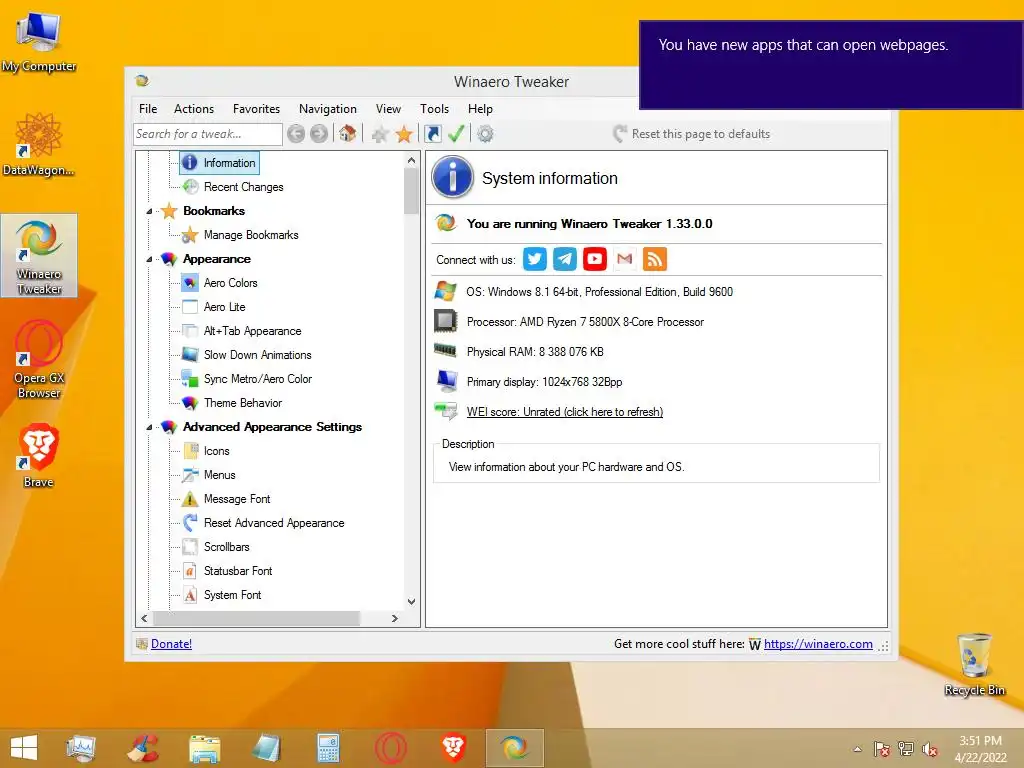Click tree scrollbar down arrow

(x=411, y=601)
